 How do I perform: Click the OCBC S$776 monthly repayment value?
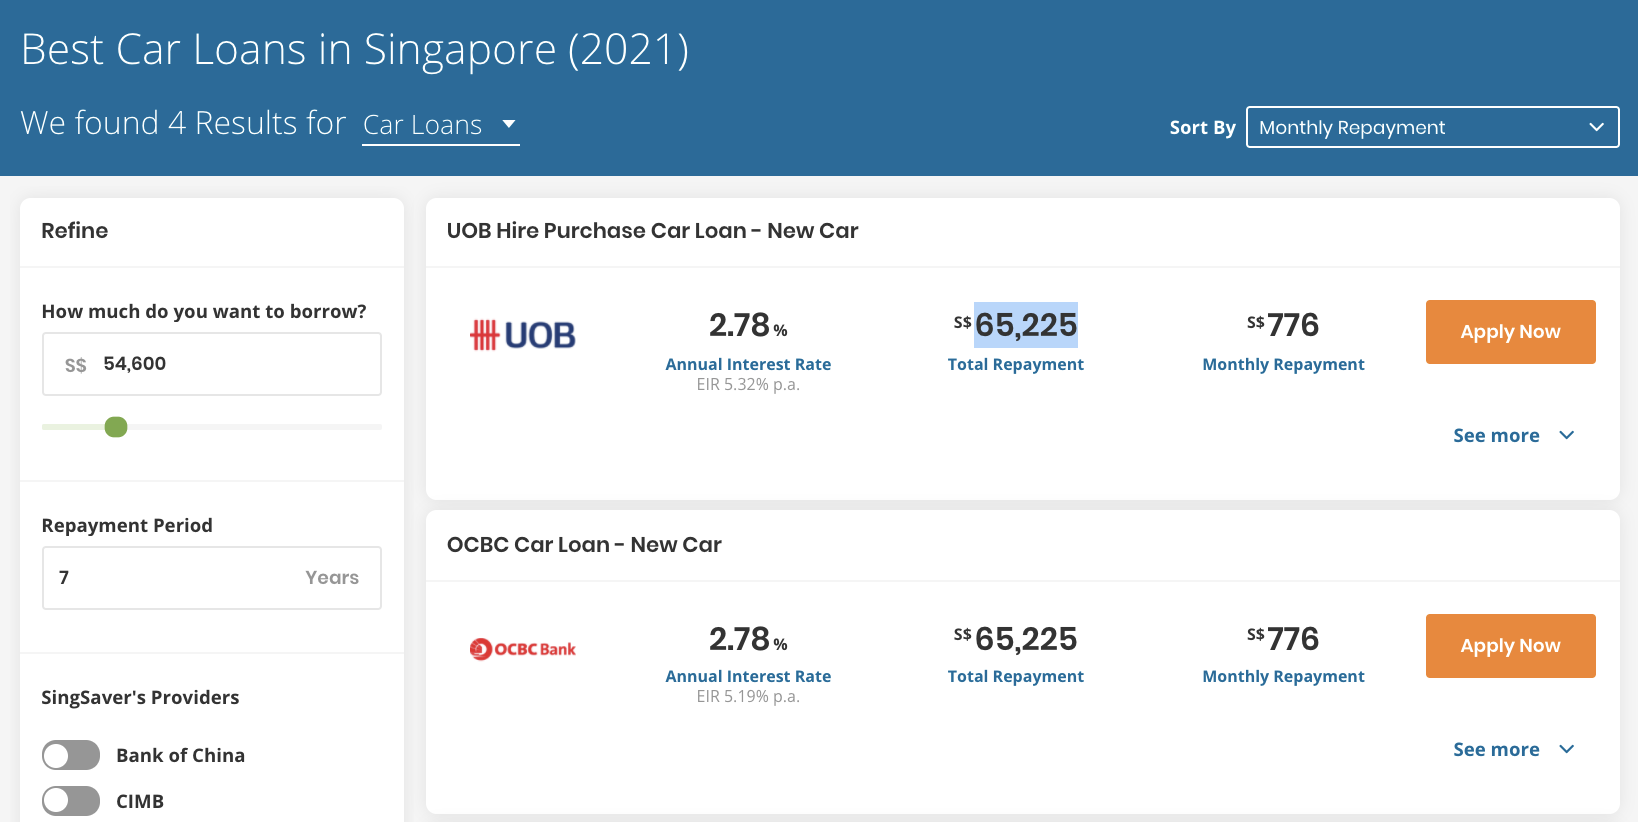[x=1283, y=638]
